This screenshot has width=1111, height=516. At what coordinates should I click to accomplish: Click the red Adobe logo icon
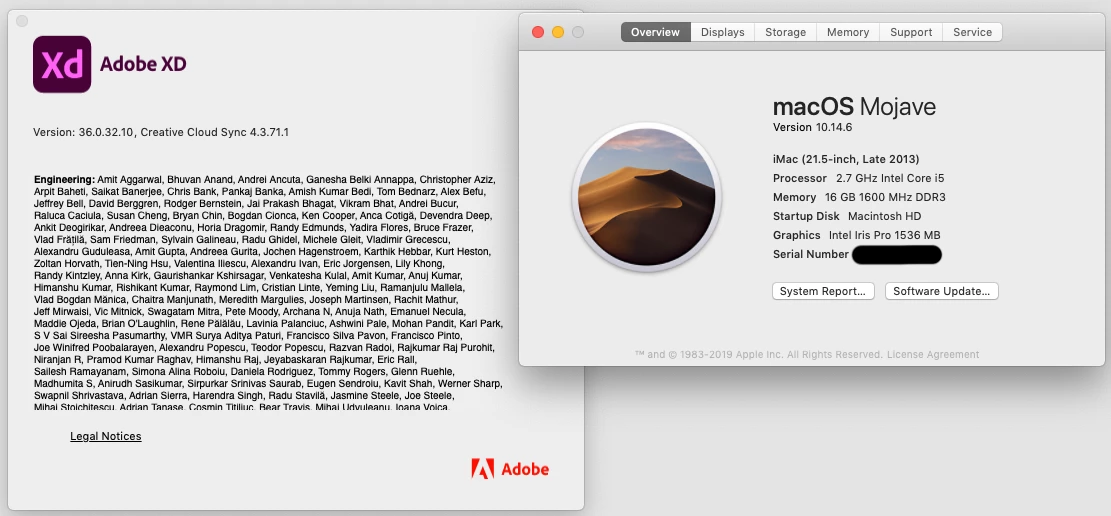483,469
